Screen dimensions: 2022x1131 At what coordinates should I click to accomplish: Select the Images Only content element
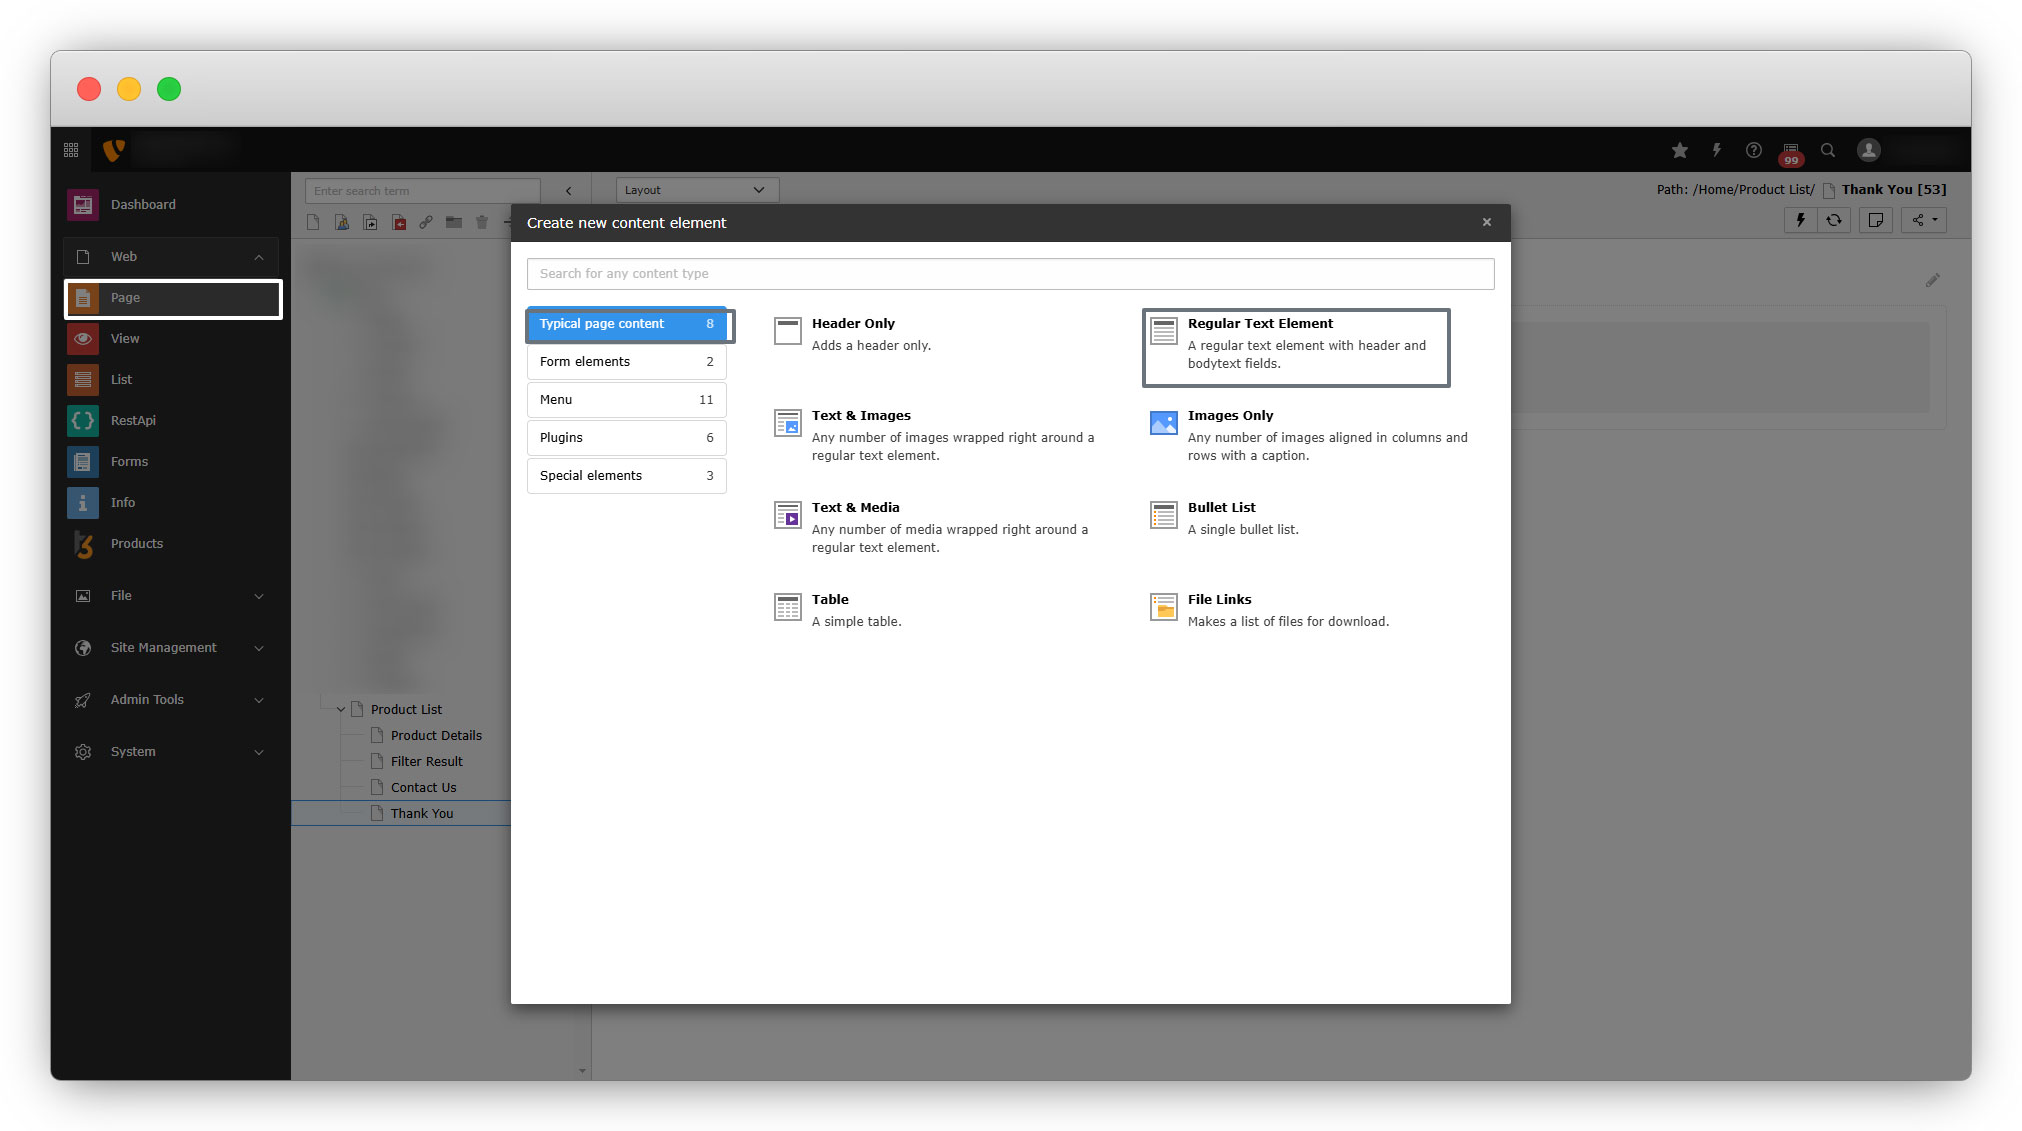click(x=1230, y=416)
